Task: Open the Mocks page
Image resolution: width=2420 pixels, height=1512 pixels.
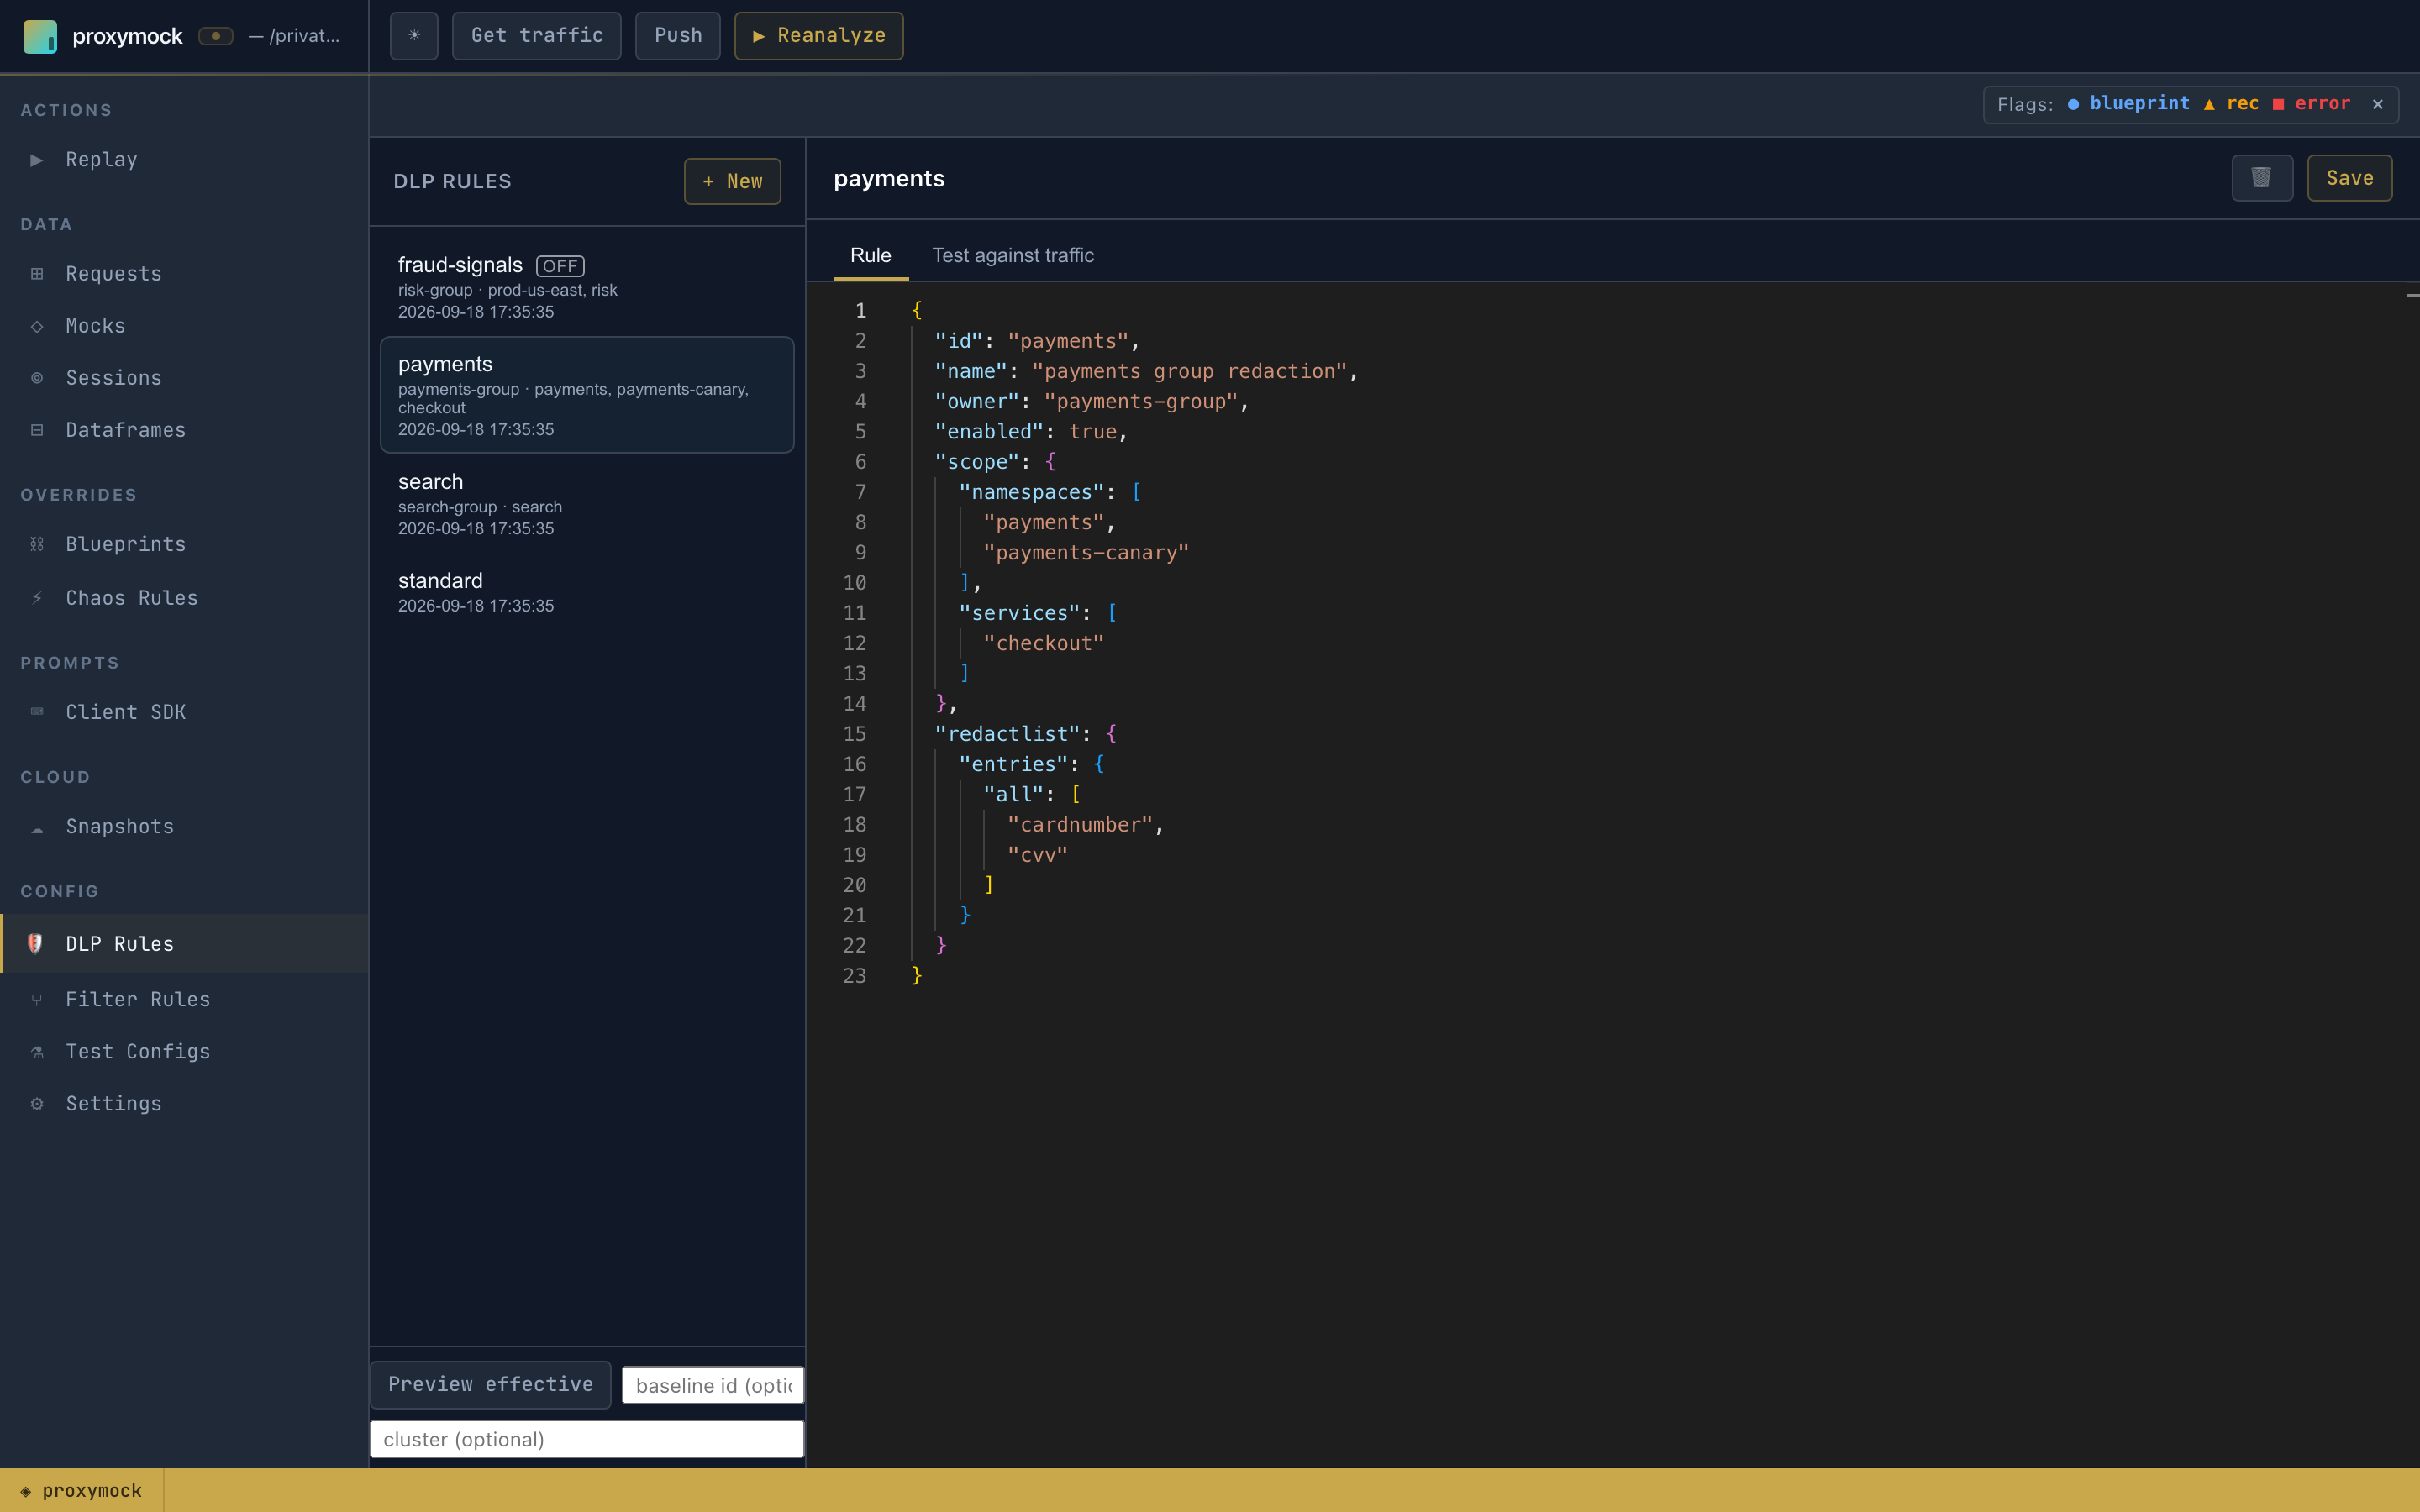Action: click(x=184, y=326)
